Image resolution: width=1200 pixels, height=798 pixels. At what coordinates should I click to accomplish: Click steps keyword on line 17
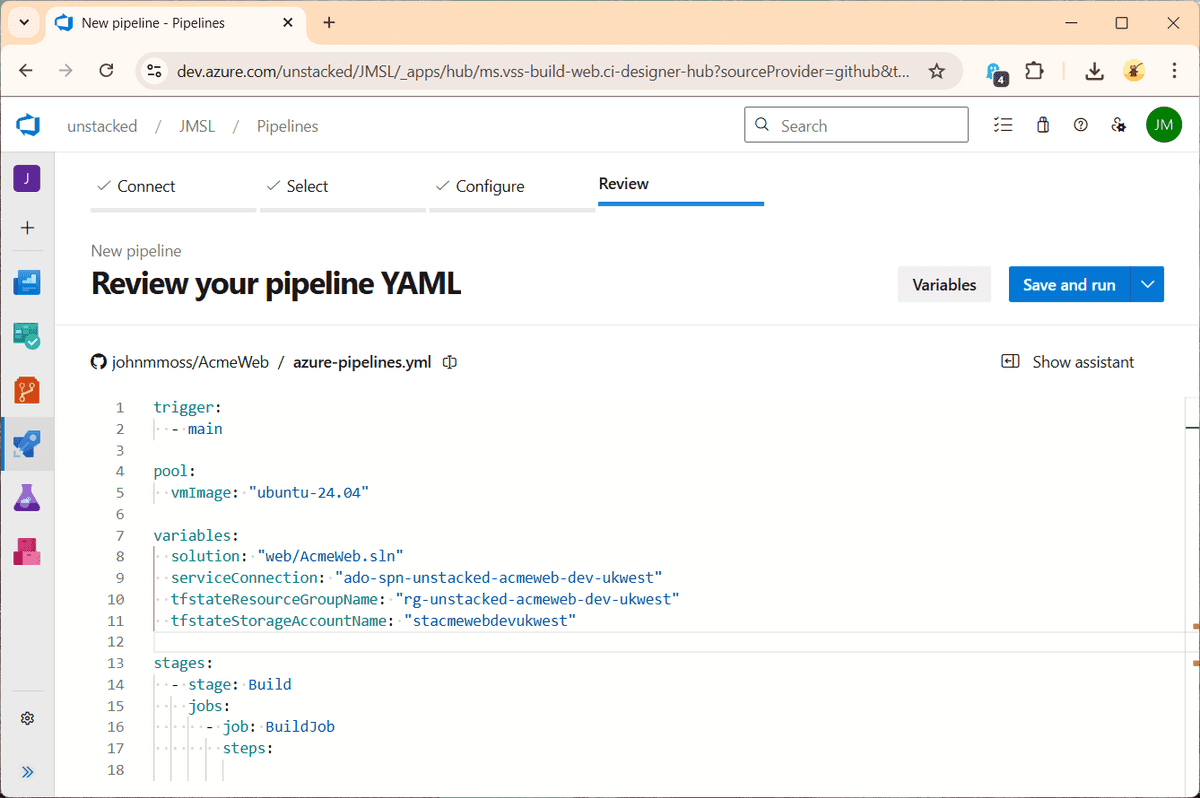[x=244, y=748]
